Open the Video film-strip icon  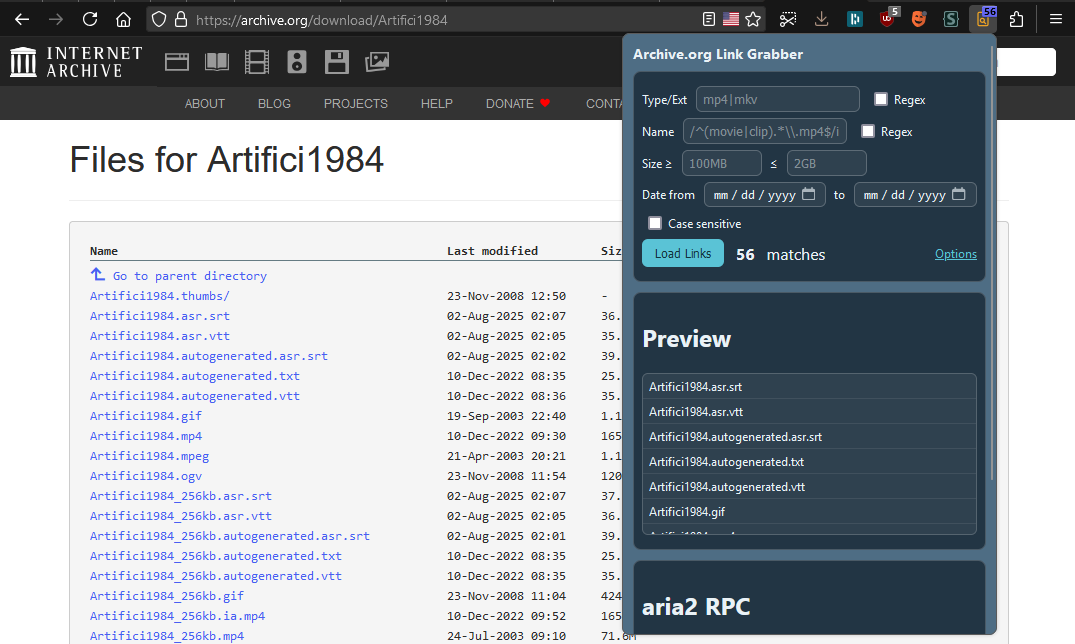coord(257,62)
